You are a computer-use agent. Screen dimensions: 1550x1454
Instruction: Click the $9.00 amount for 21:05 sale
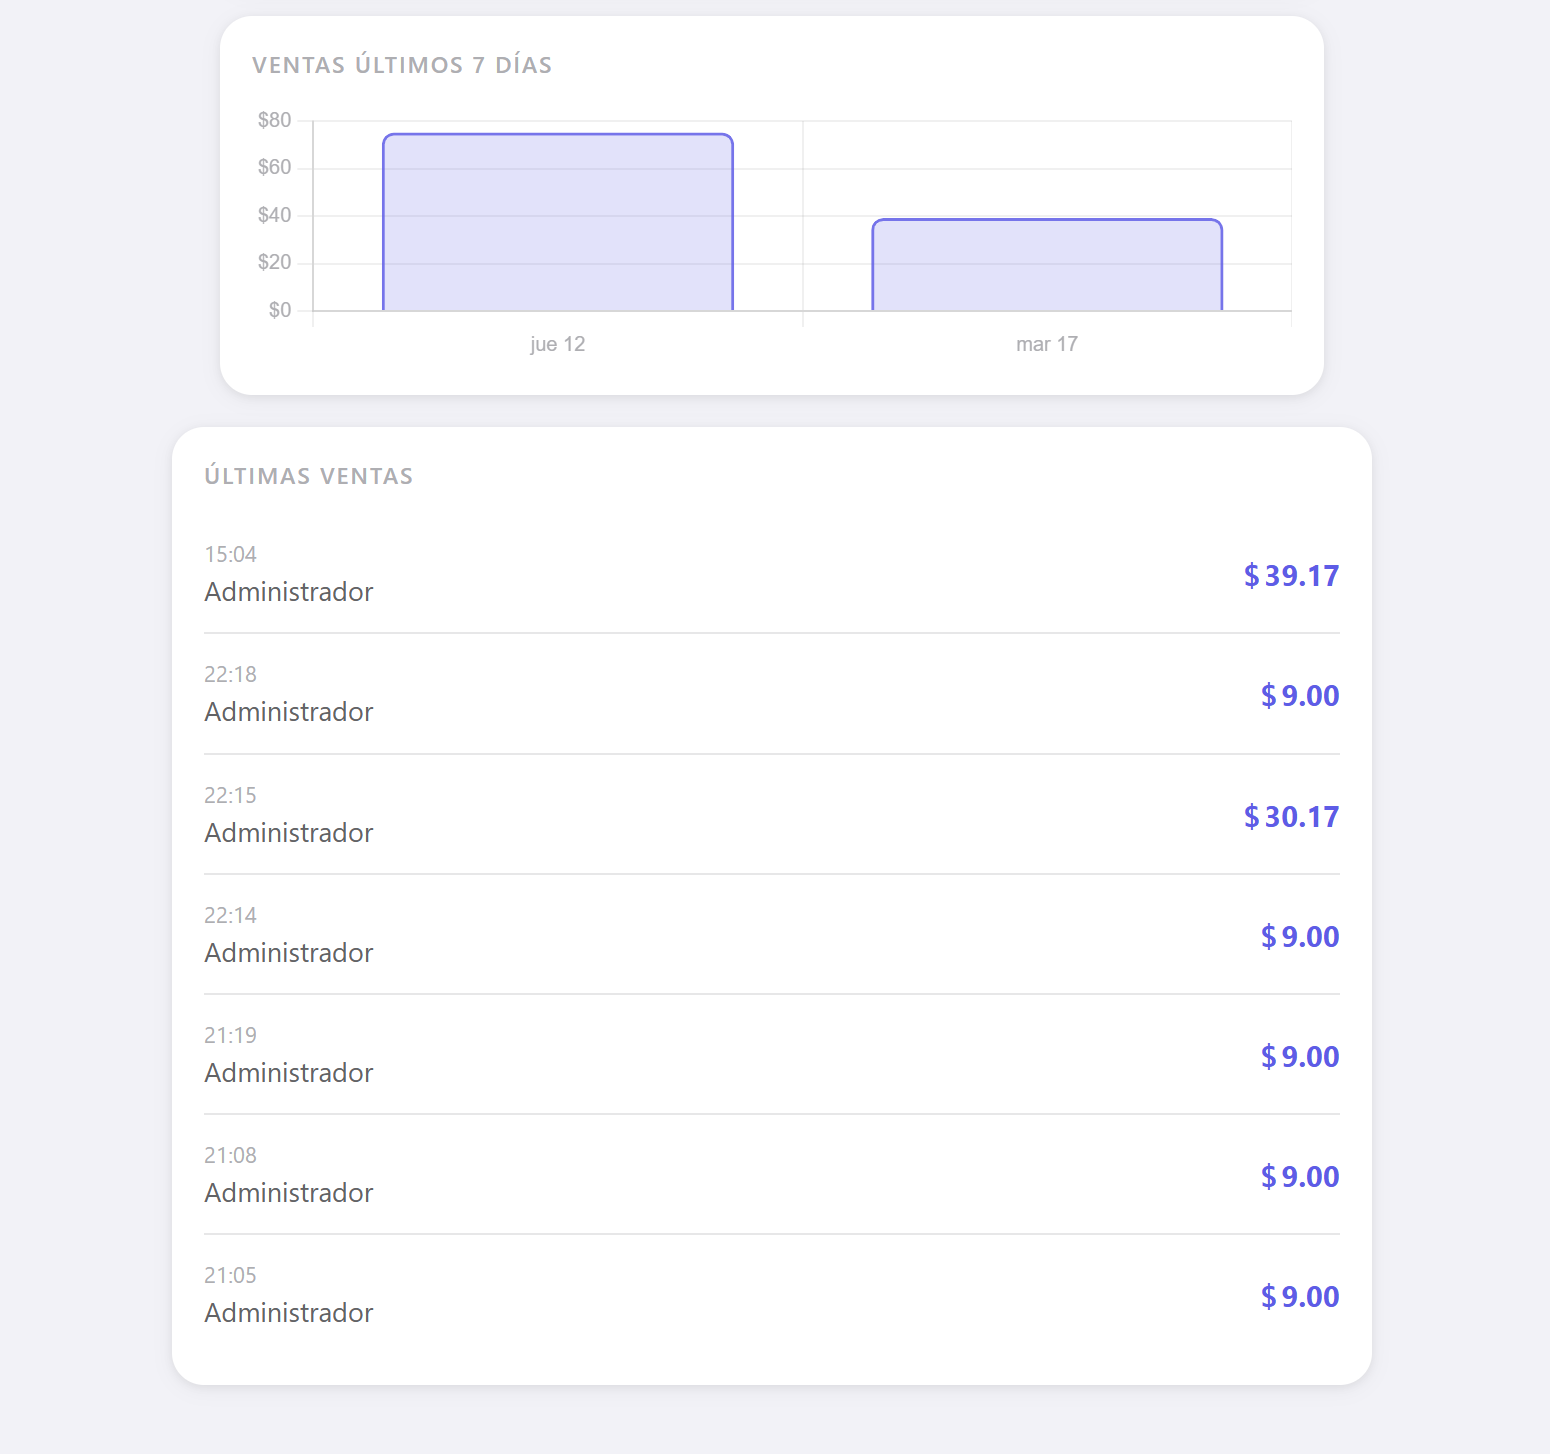pyautogui.click(x=1299, y=1297)
